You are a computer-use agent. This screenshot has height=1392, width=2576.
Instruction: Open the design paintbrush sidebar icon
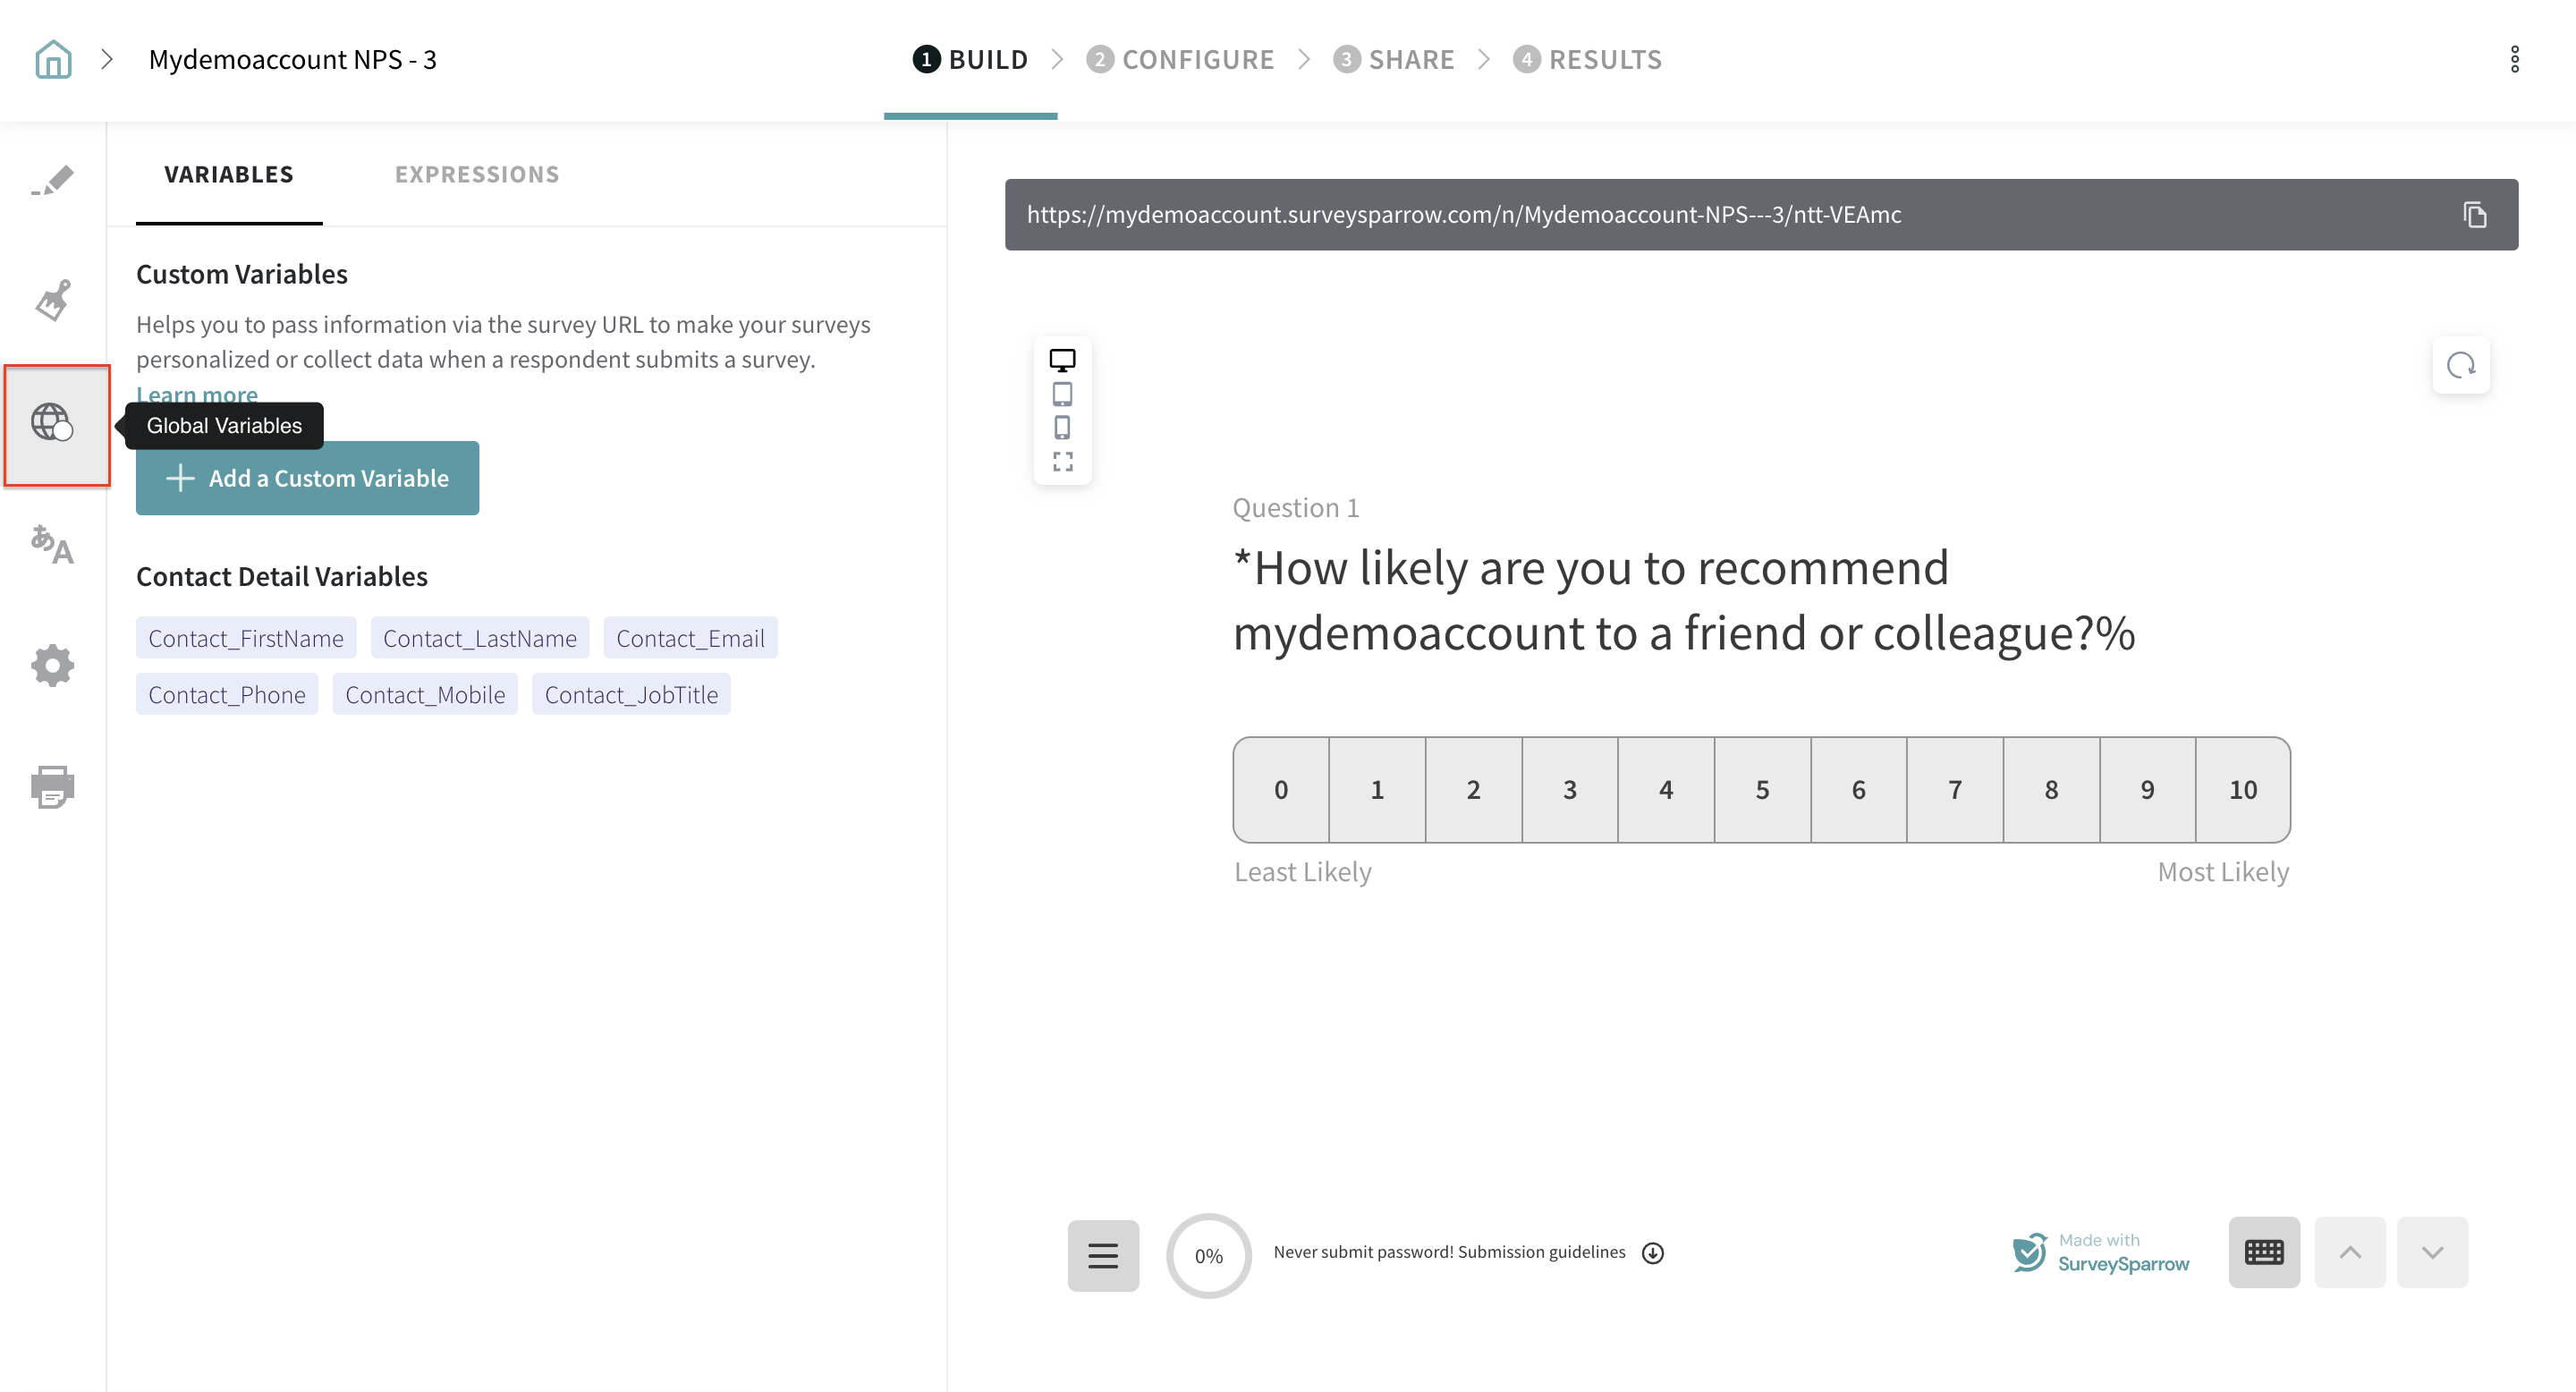53,300
